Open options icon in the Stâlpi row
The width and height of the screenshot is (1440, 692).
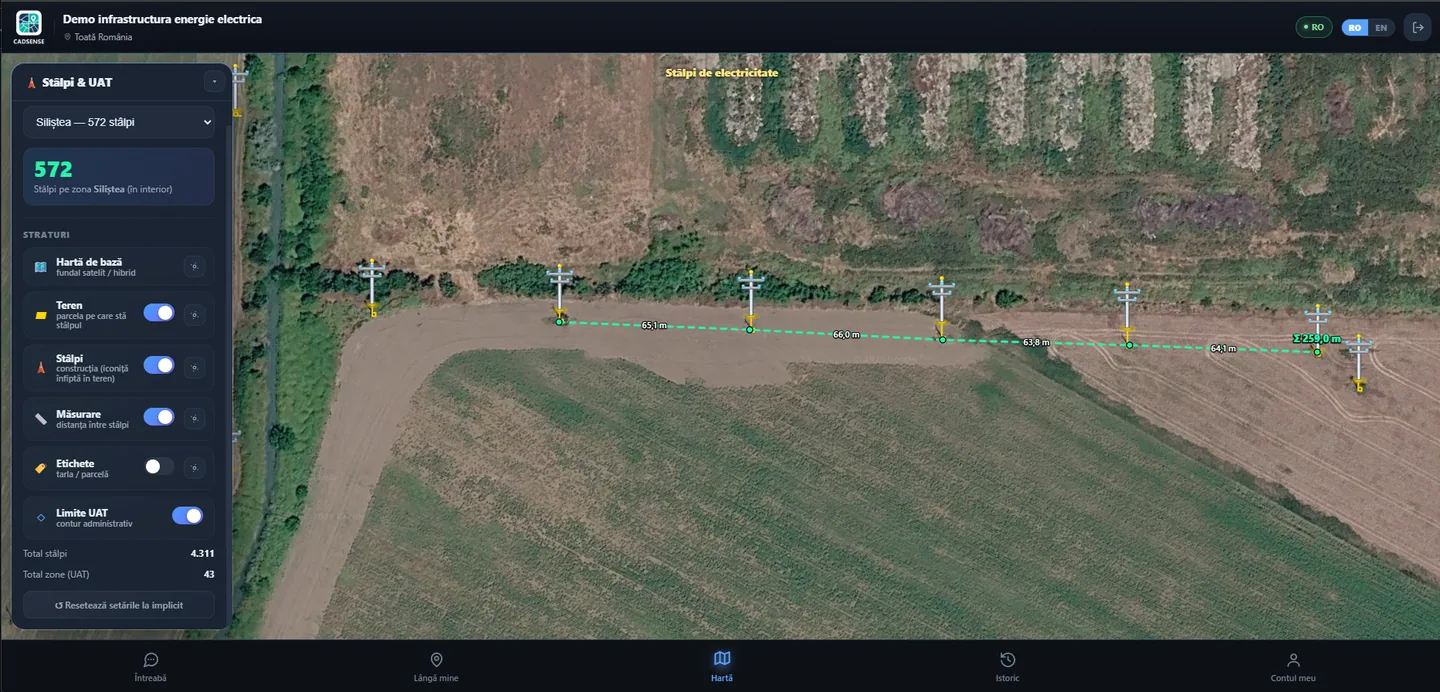tap(195, 367)
